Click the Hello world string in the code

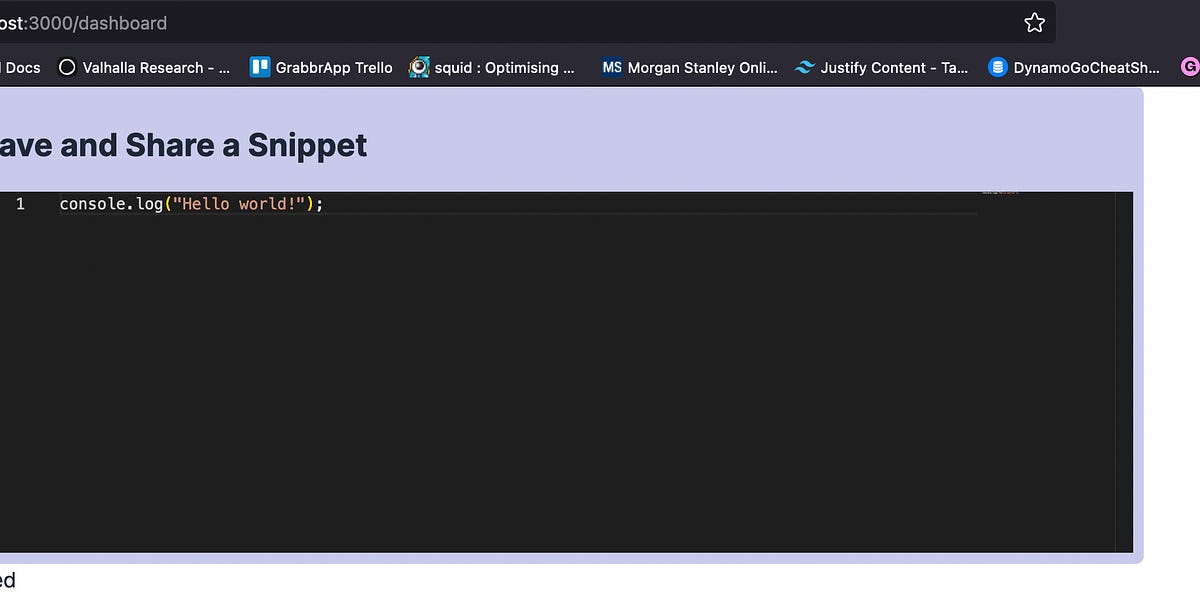[240, 203]
